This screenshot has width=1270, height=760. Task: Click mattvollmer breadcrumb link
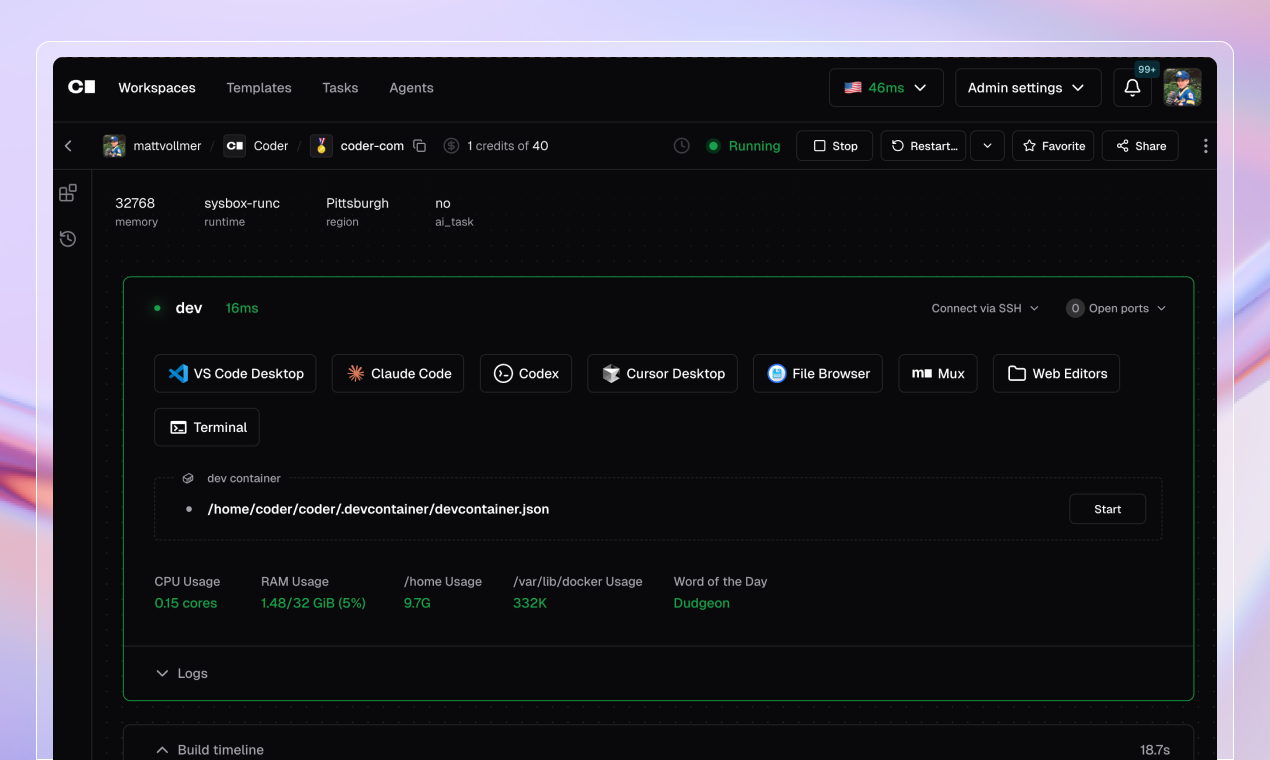(167, 146)
